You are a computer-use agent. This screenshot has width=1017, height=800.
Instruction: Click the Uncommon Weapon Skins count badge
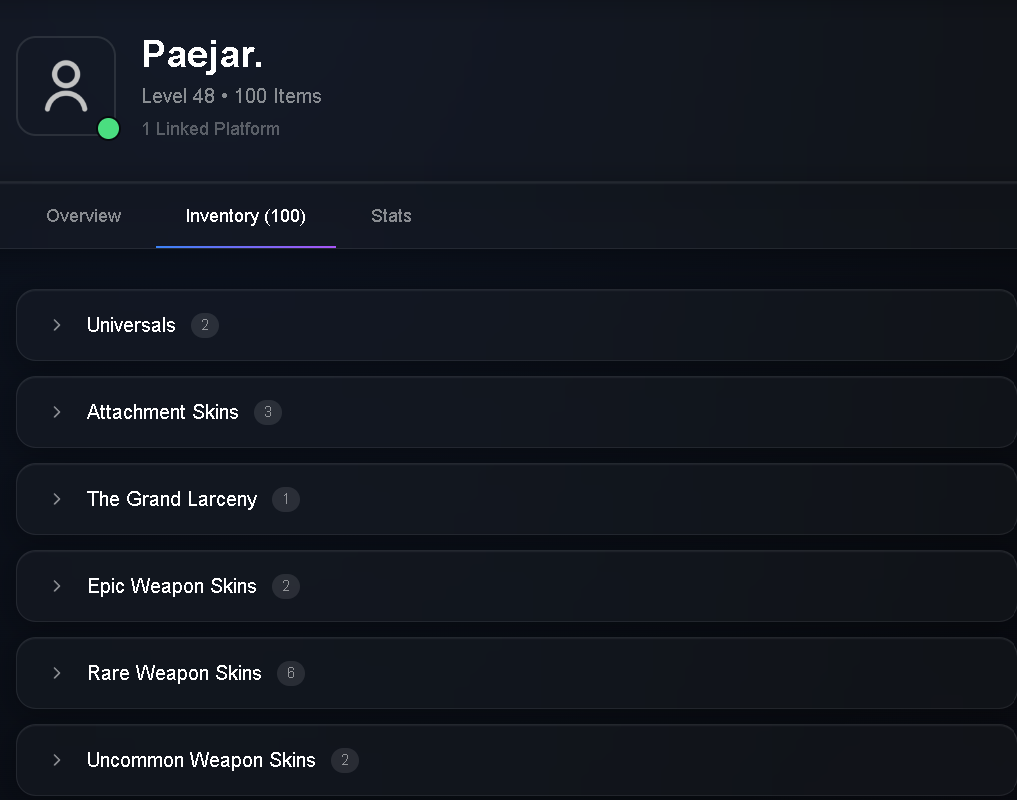tap(345, 760)
